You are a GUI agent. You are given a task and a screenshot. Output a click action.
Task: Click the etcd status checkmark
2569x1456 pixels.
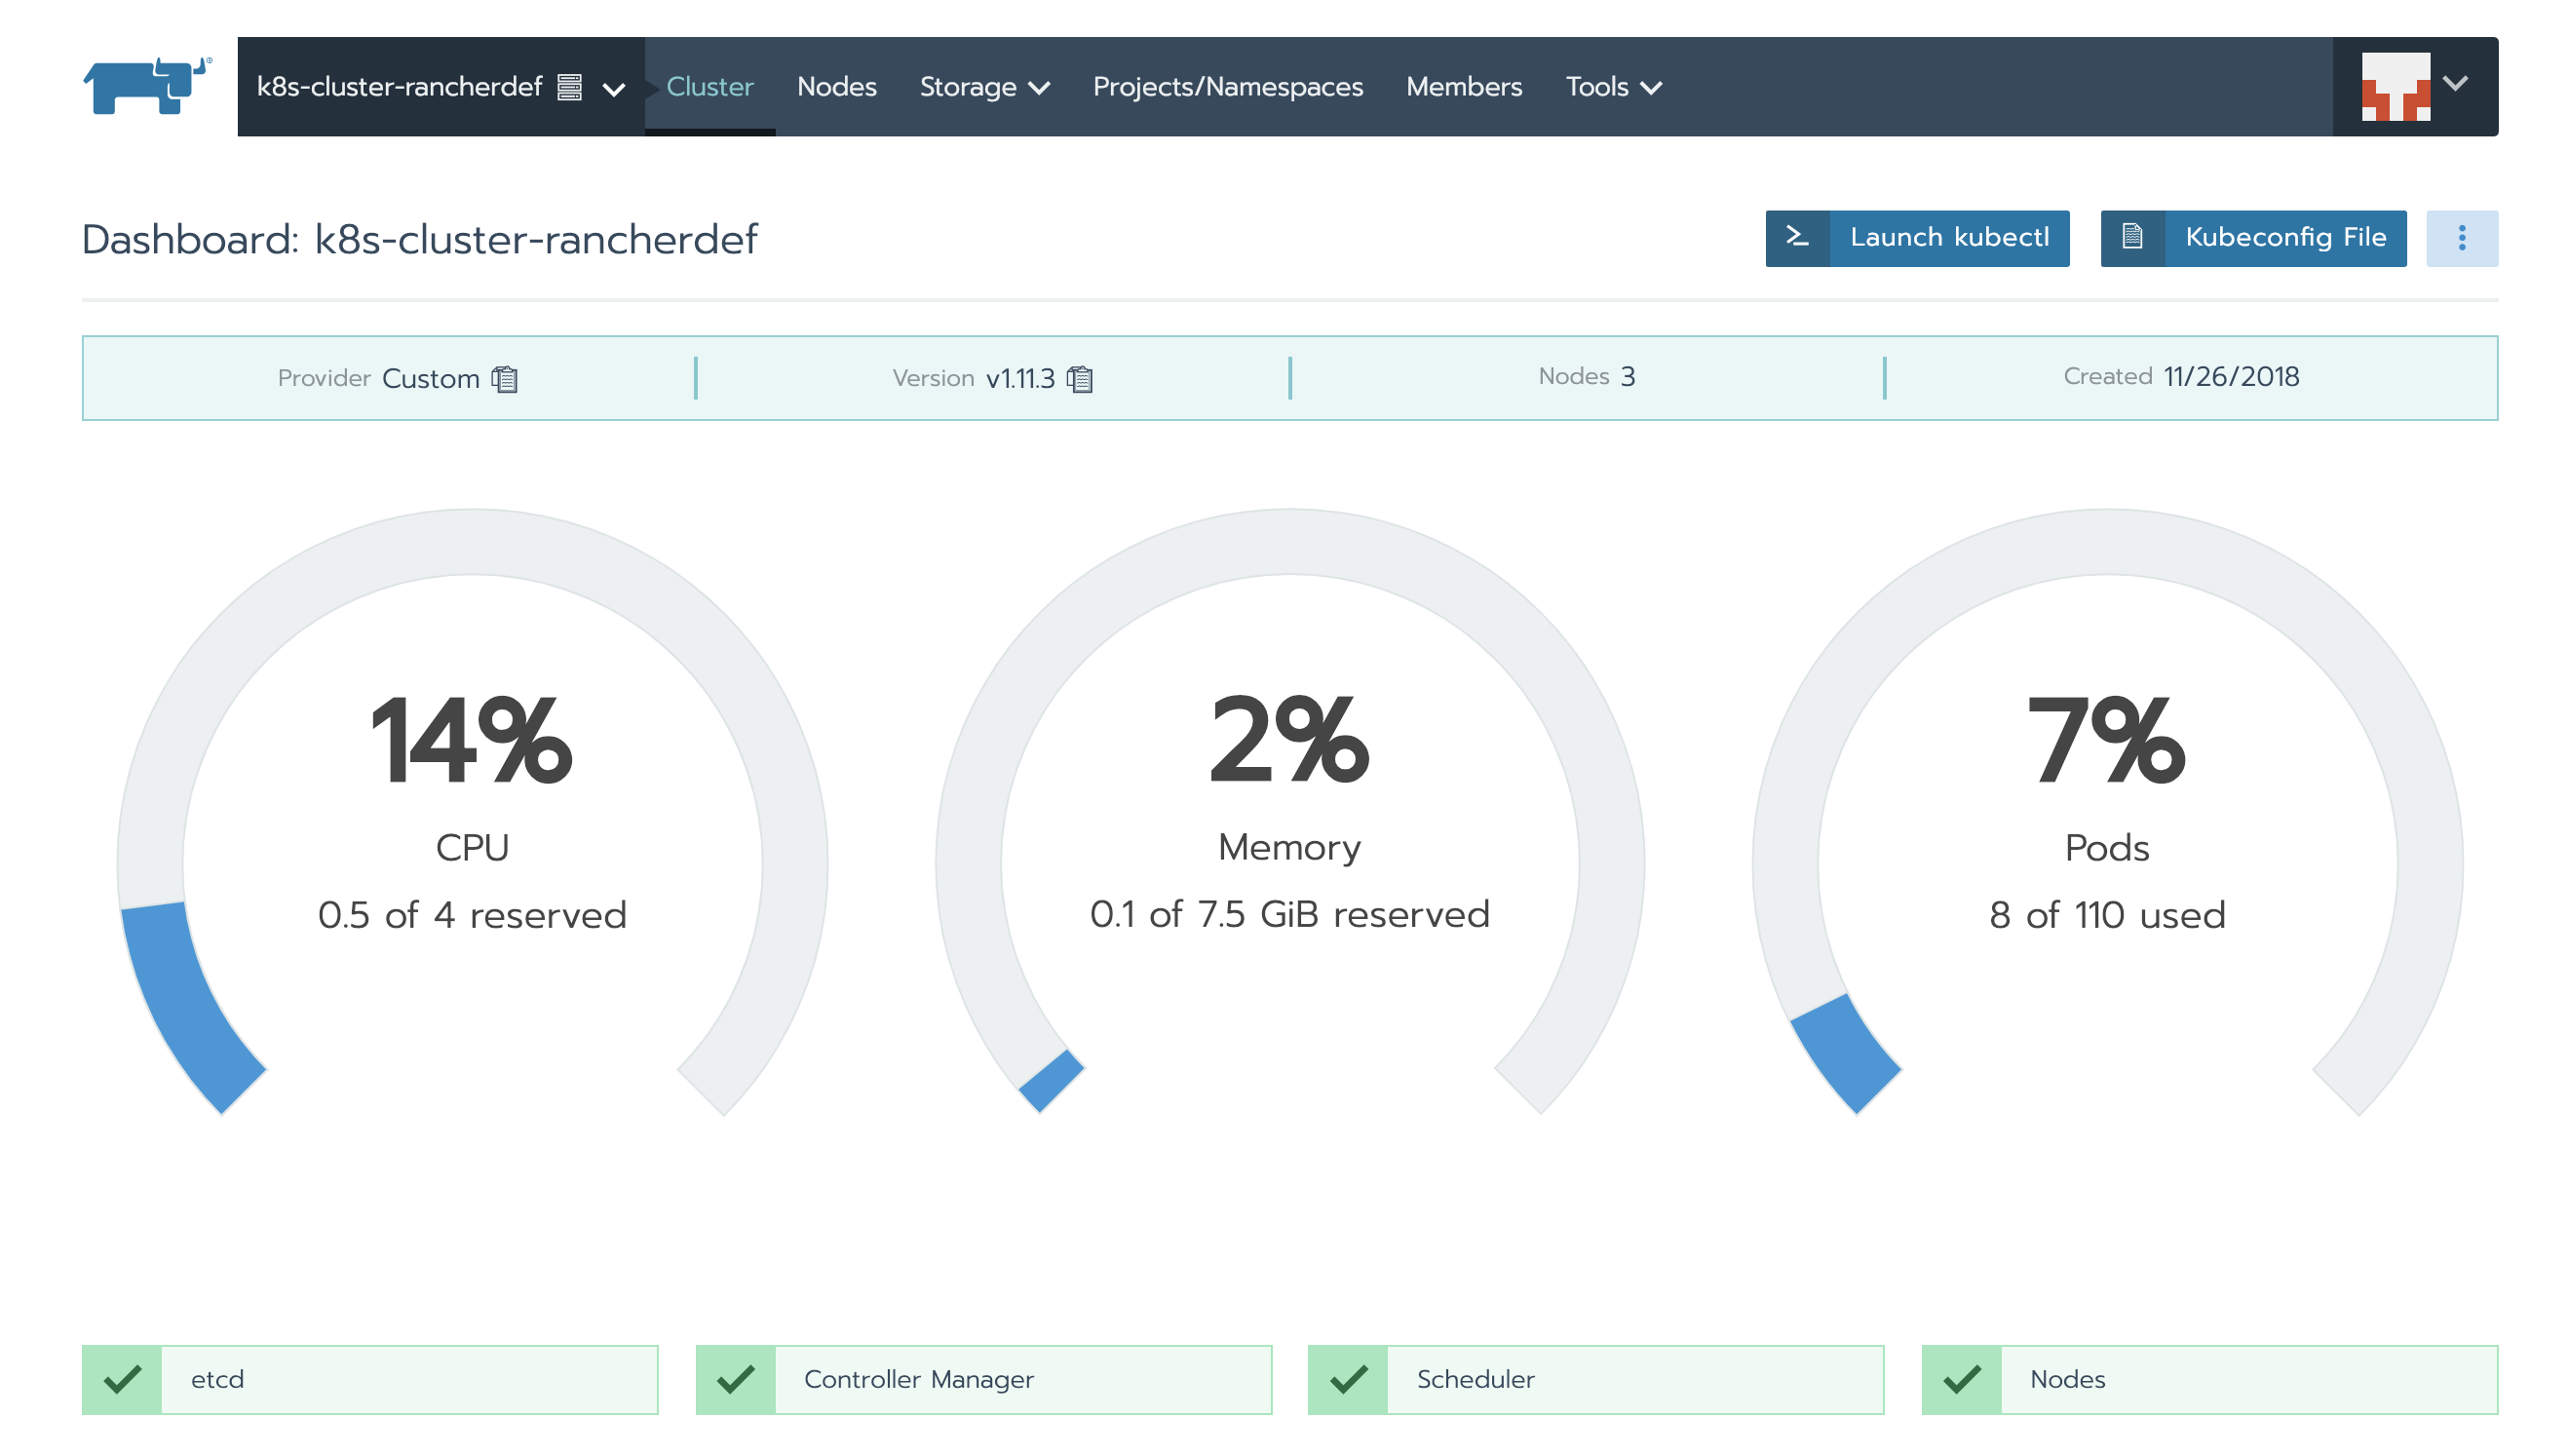coord(122,1378)
